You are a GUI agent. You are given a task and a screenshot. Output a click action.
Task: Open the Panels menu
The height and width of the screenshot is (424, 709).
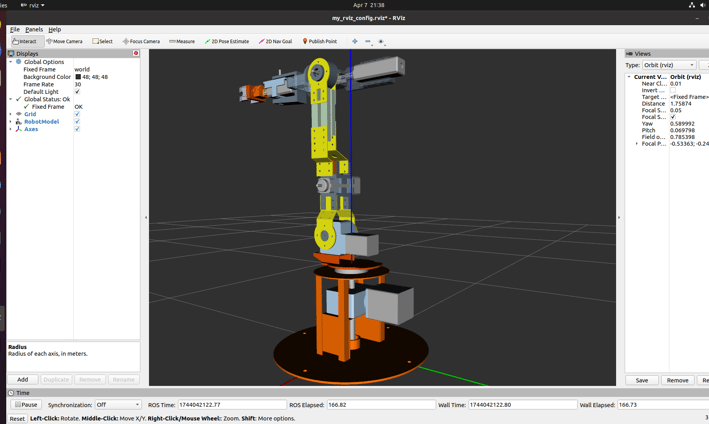(x=34, y=30)
